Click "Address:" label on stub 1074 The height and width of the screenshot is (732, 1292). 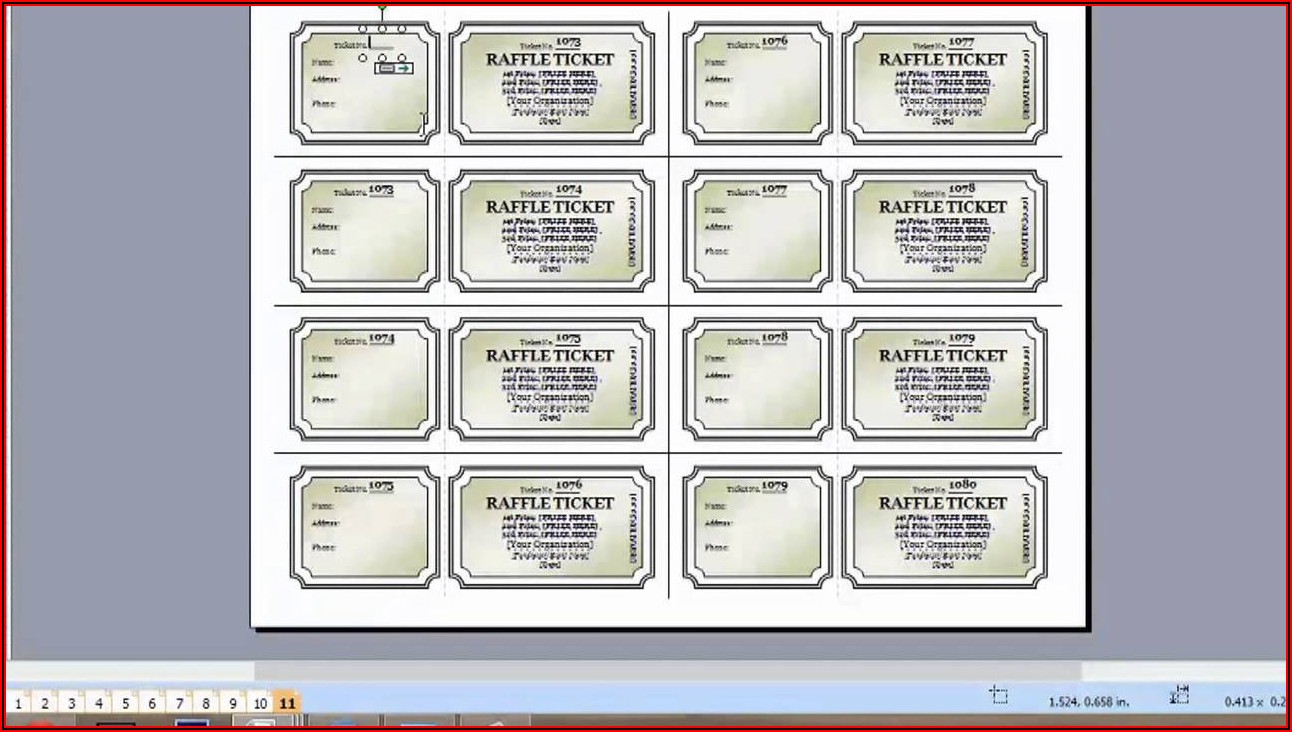click(x=326, y=376)
